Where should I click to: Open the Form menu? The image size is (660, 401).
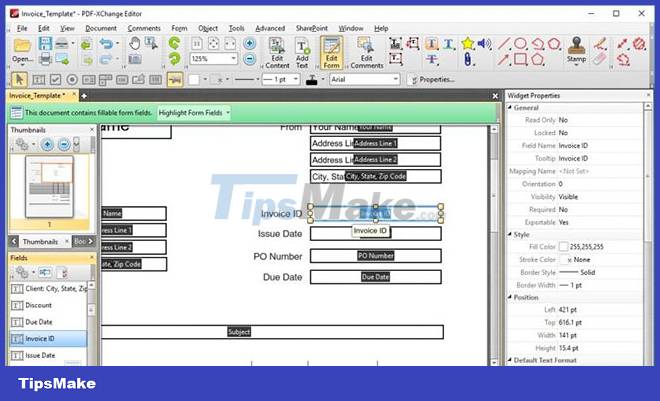179,28
